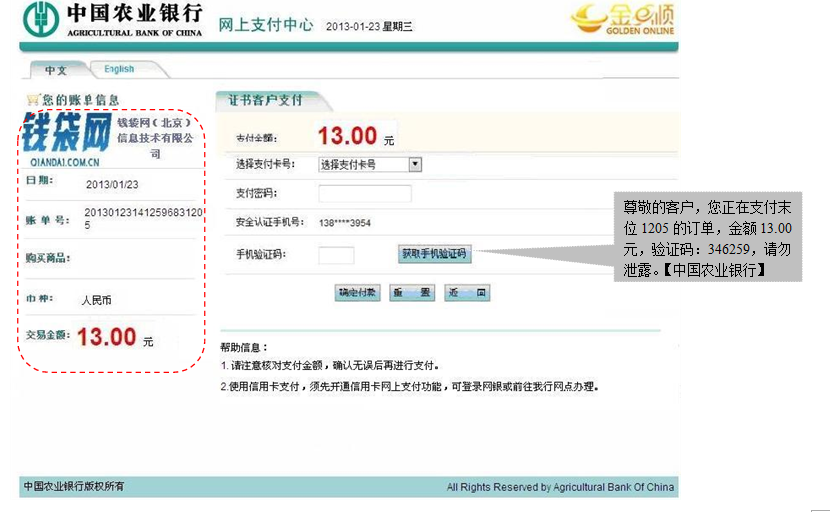This screenshot has width=830, height=512.
Task: Click the shopping cart icon beside 您的账单信息
Action: (33, 100)
